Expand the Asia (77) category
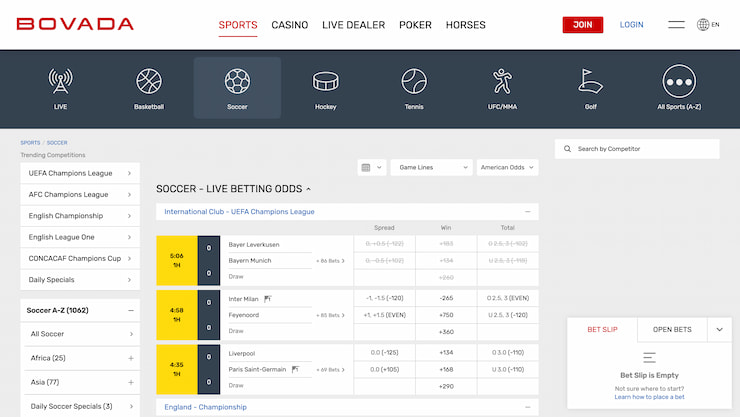 [x=131, y=382]
